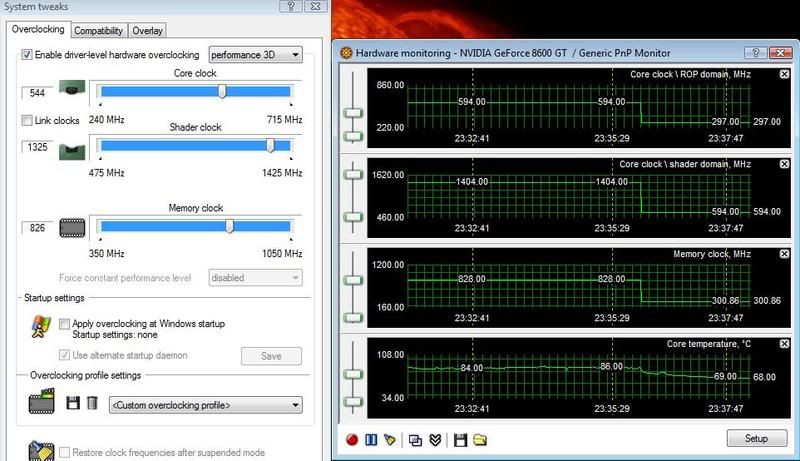Open the performance 3D dropdown

(256, 55)
